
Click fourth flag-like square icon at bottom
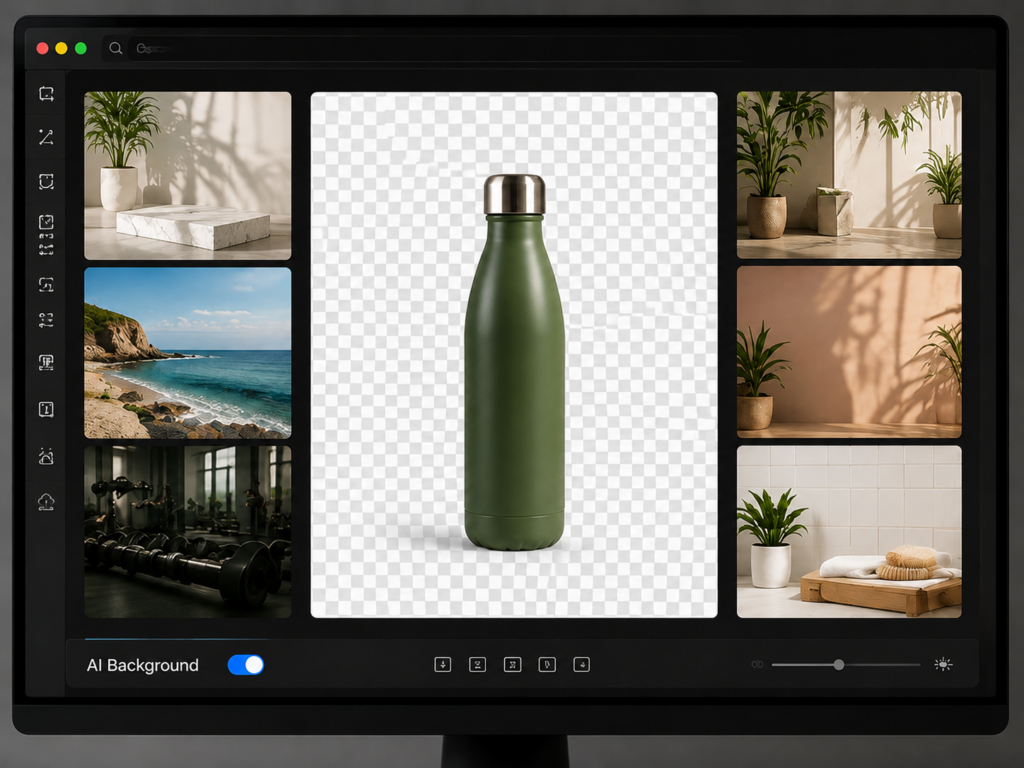coord(547,665)
